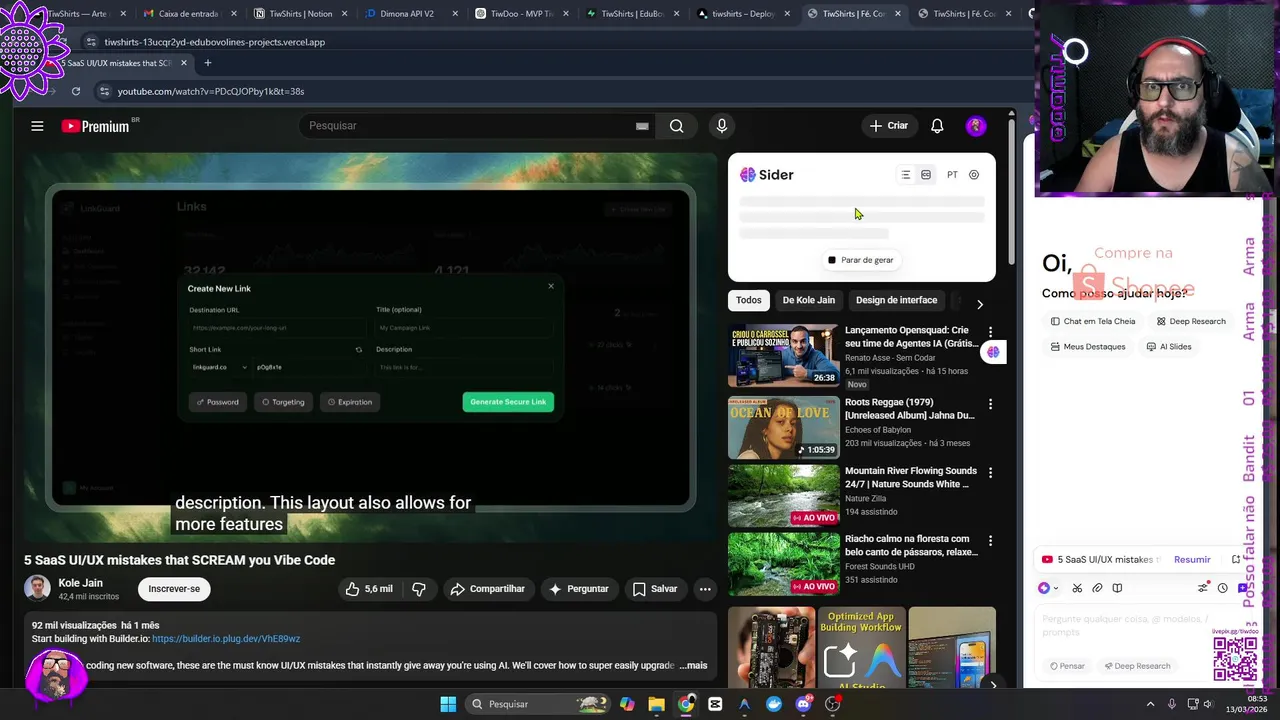Open Kole Jain channel avatar
Viewport: 1280px width, 720px height.
click(x=37, y=589)
